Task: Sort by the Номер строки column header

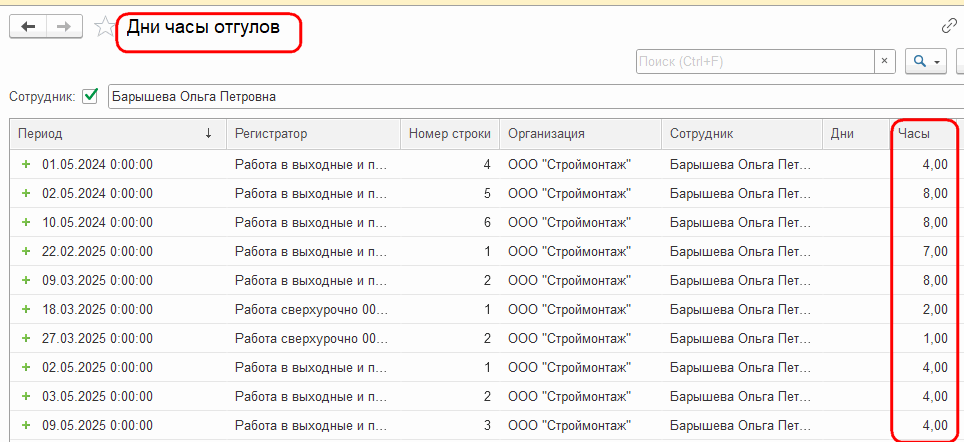Action: 450,134
